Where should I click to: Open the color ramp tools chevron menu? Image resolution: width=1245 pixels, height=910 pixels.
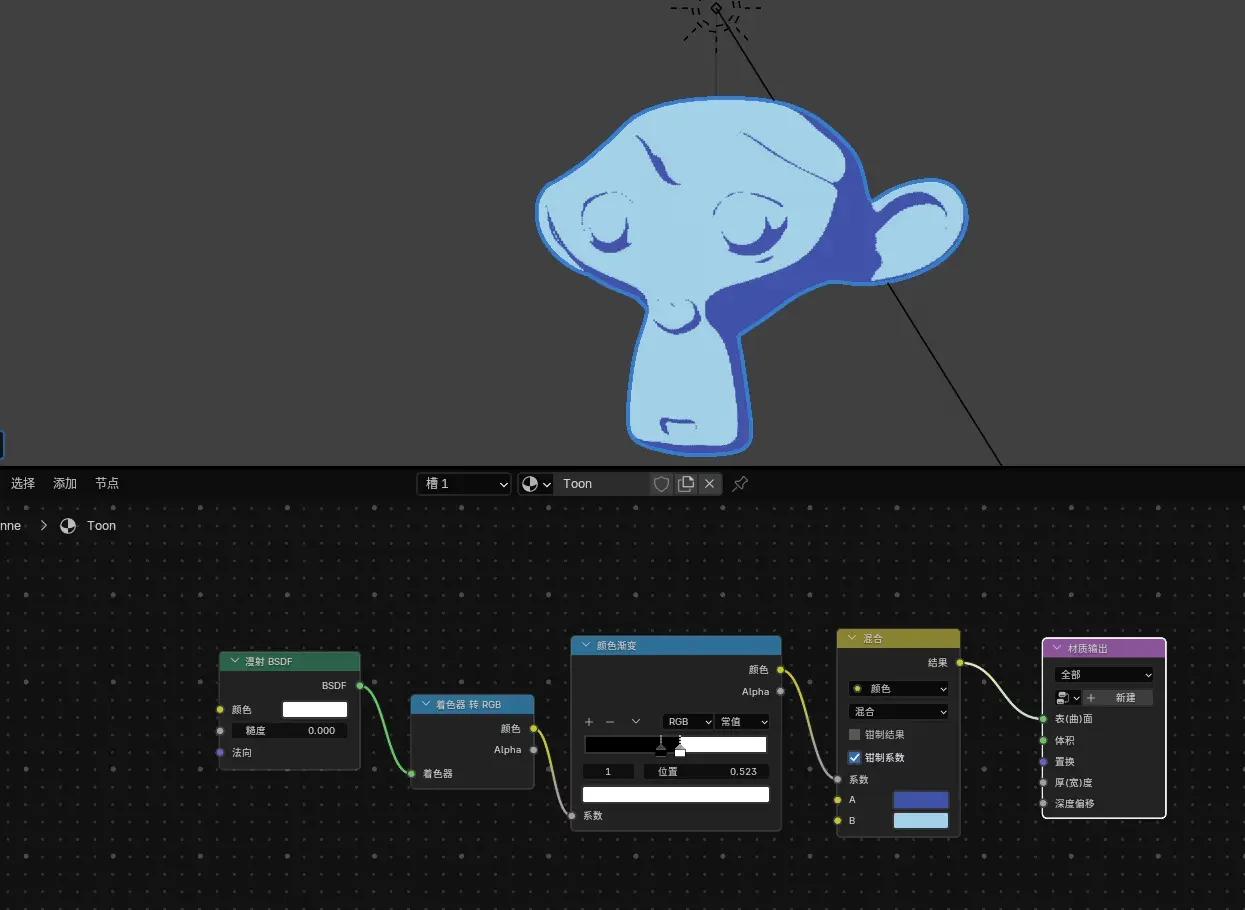(635, 722)
